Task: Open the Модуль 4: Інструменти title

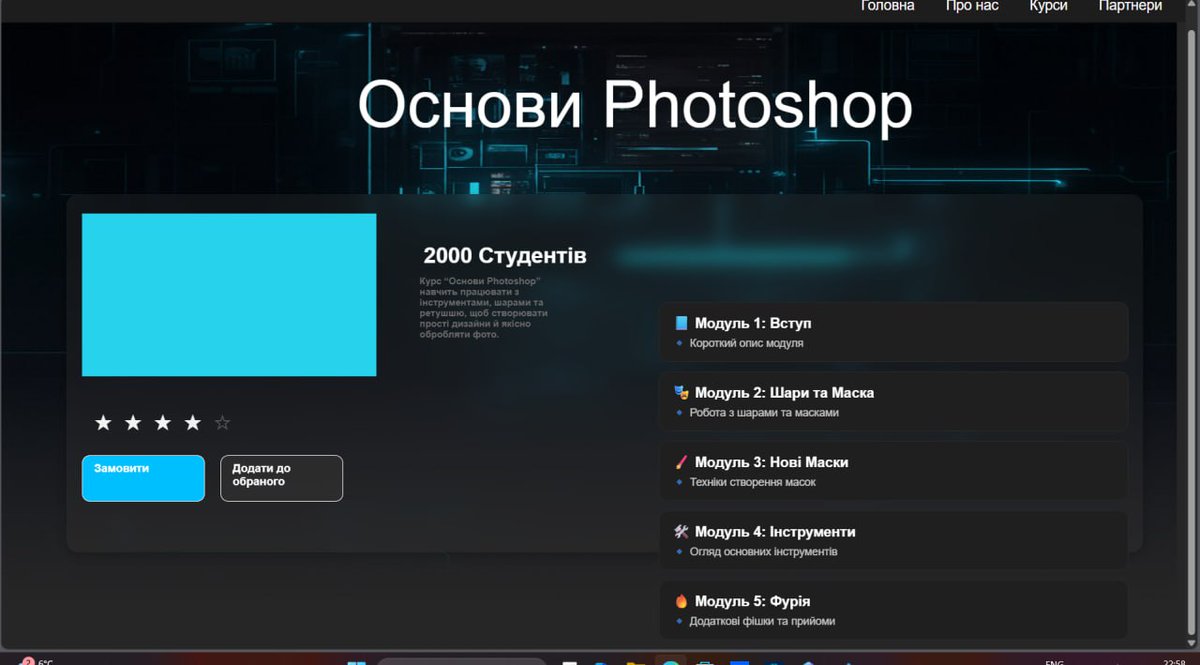Action: click(775, 532)
